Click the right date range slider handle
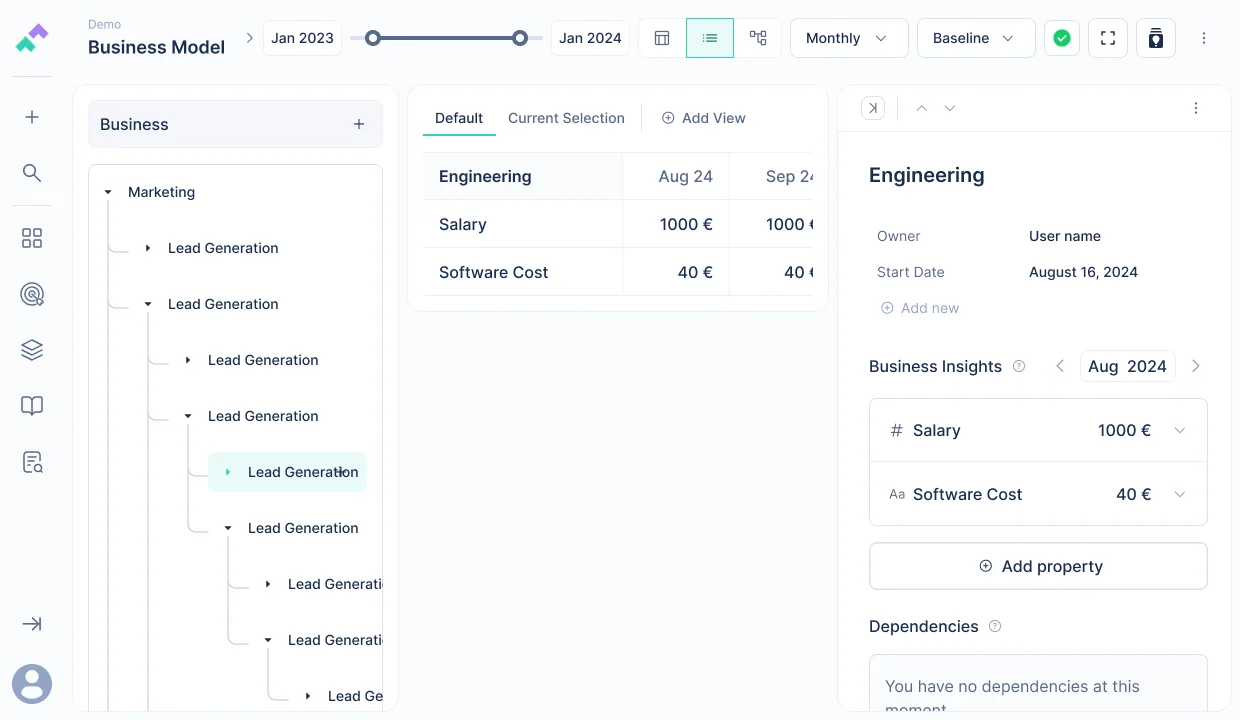This screenshot has width=1240, height=720. [x=520, y=38]
